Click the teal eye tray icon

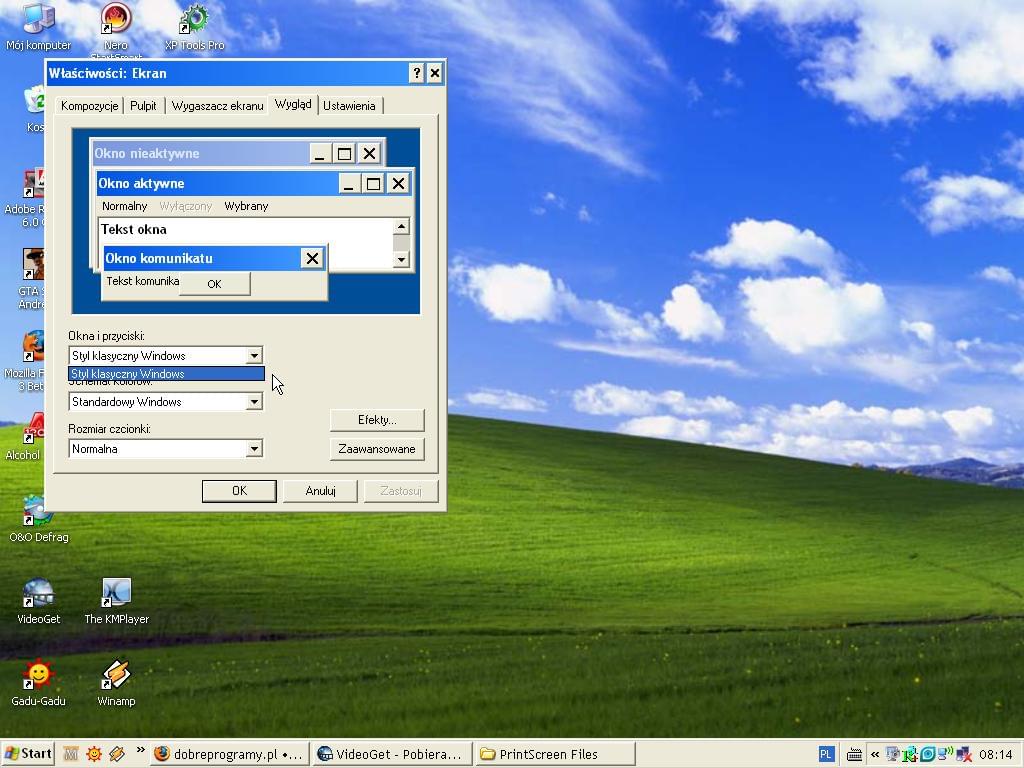click(927, 755)
